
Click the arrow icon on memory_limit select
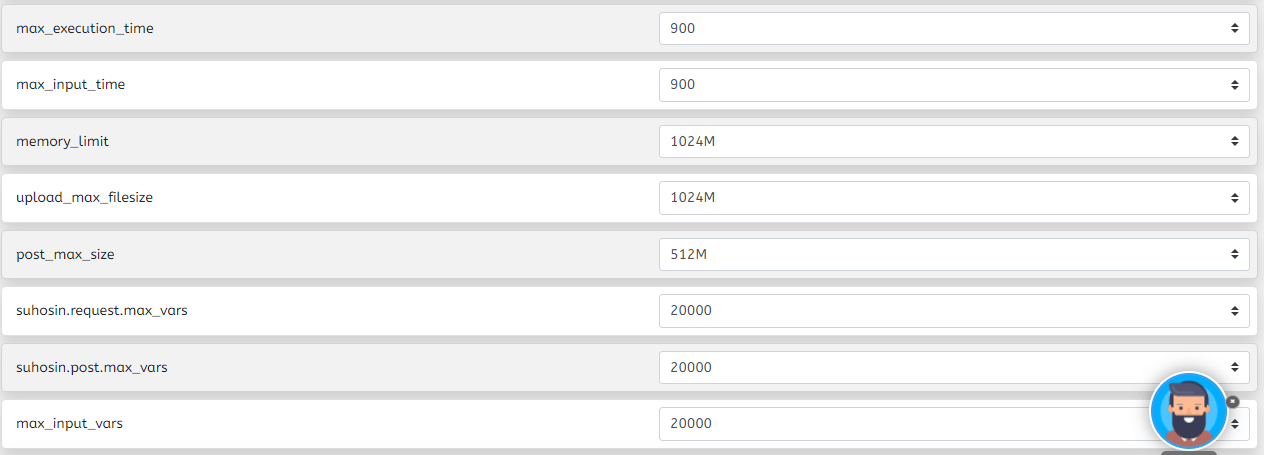(1235, 142)
